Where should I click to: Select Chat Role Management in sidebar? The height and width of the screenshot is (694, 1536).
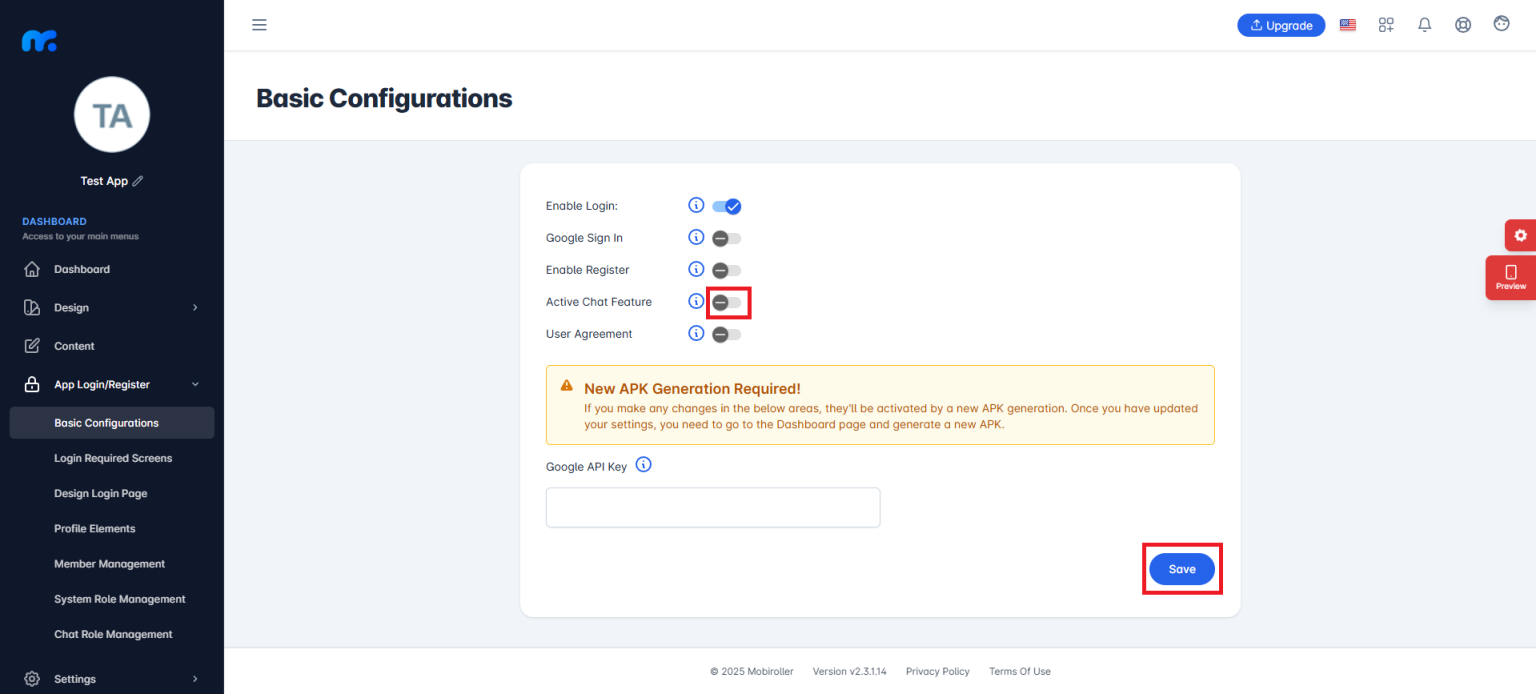coord(113,633)
